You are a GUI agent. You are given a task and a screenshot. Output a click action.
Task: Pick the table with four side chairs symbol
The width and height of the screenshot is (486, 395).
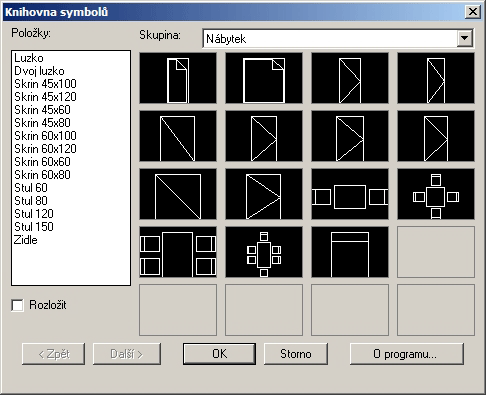[x=178, y=252]
